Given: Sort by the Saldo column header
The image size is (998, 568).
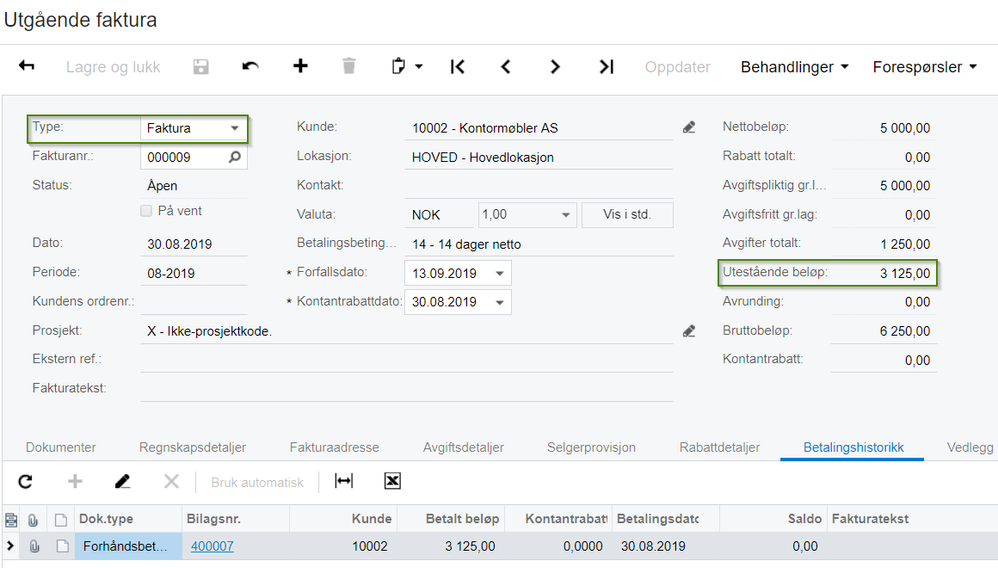Looking at the screenshot, I should 773,519.
